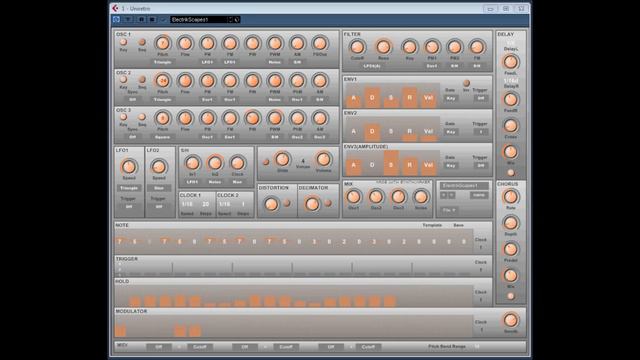The image size is (640, 360).
Task: Click the Note sequencer Template button
Action: coord(432,225)
